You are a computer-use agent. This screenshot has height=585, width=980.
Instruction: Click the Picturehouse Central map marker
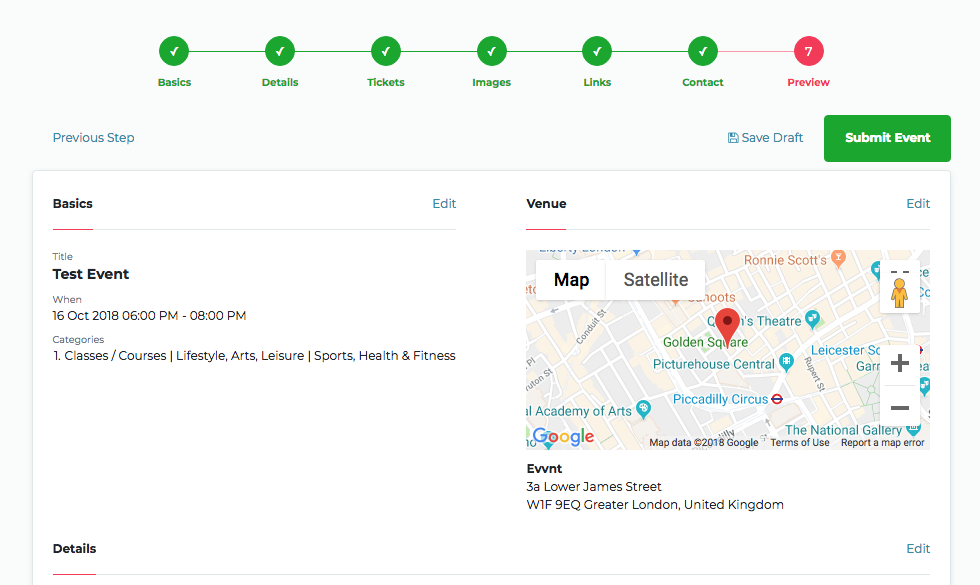(x=786, y=362)
